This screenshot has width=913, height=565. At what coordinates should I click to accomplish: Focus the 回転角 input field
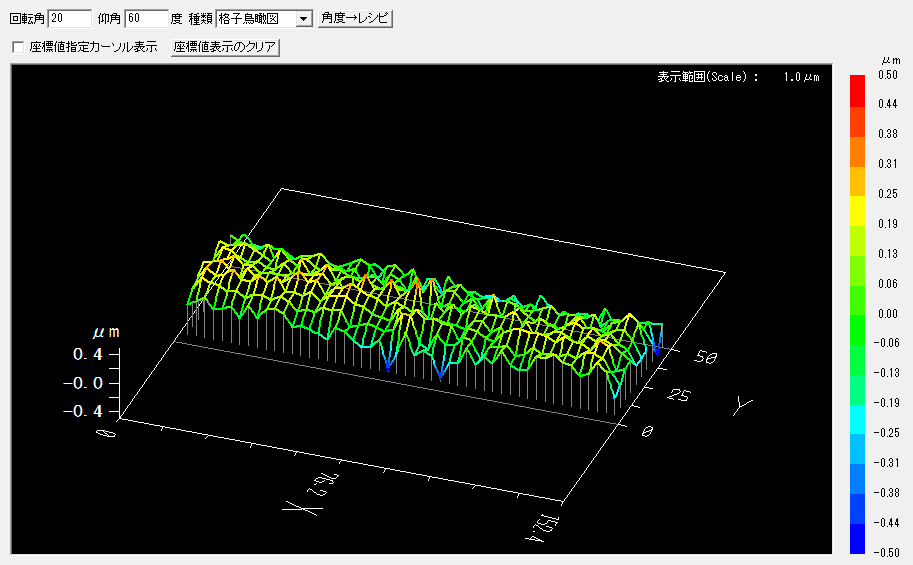point(69,19)
